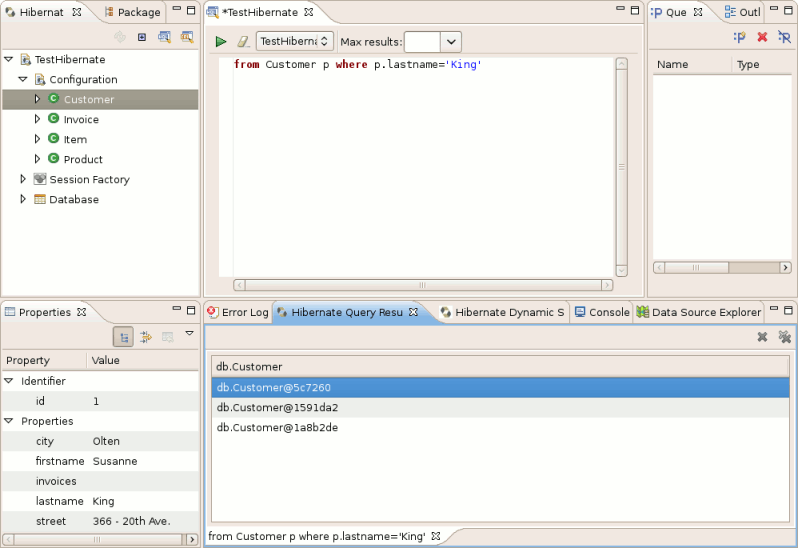Toggle Show Categories in the Properties toolbar
This screenshot has width=798, height=548.
tap(123, 337)
